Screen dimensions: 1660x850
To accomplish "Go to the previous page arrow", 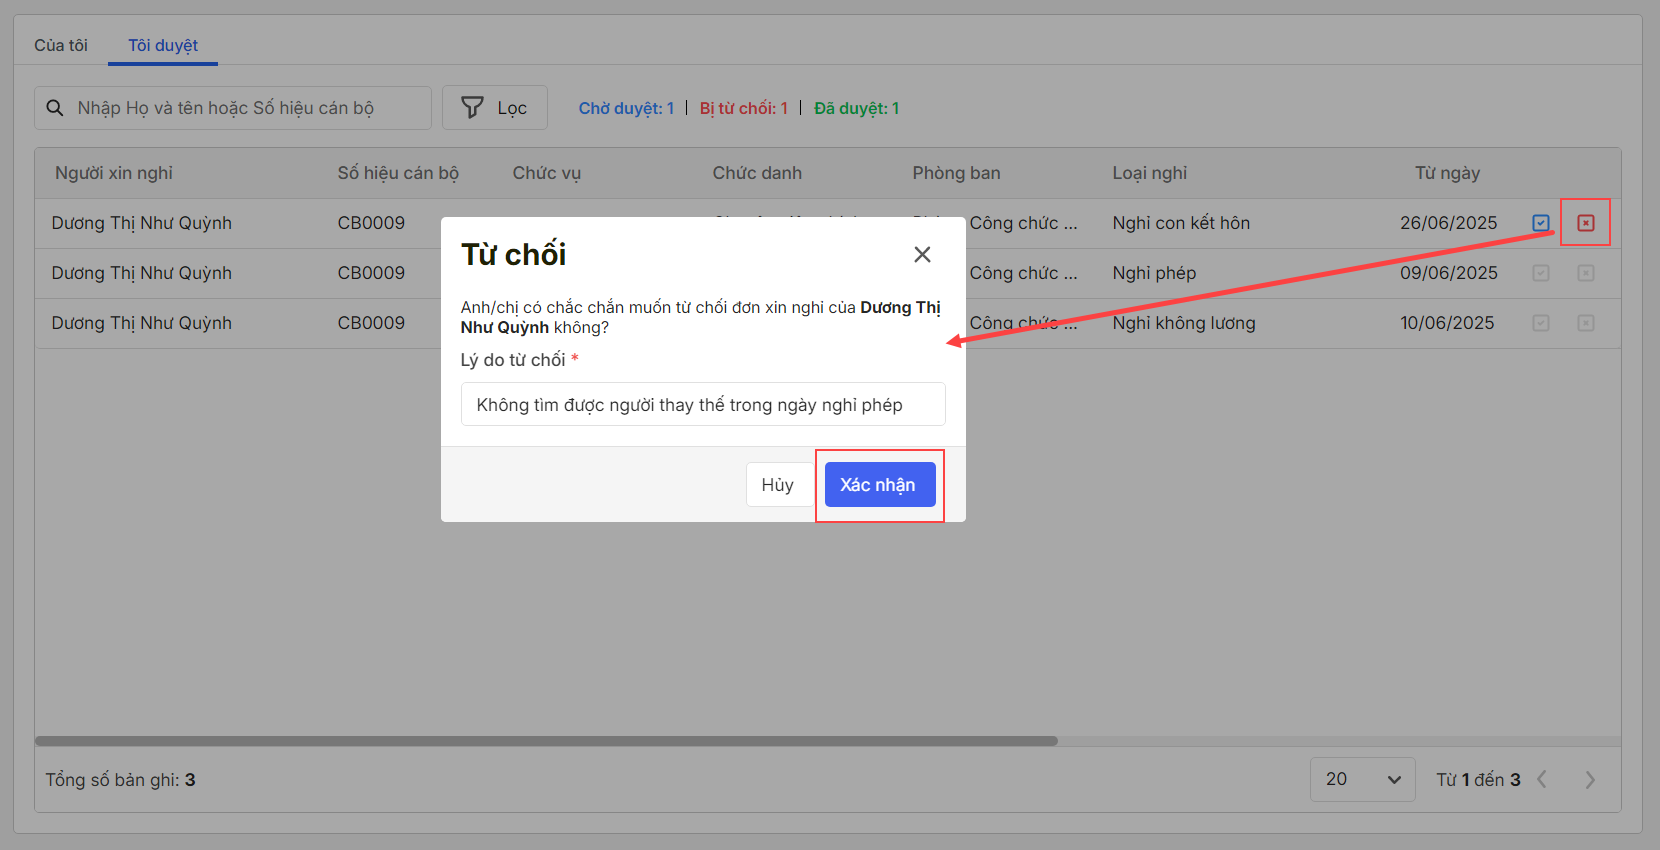I will (x=1542, y=780).
